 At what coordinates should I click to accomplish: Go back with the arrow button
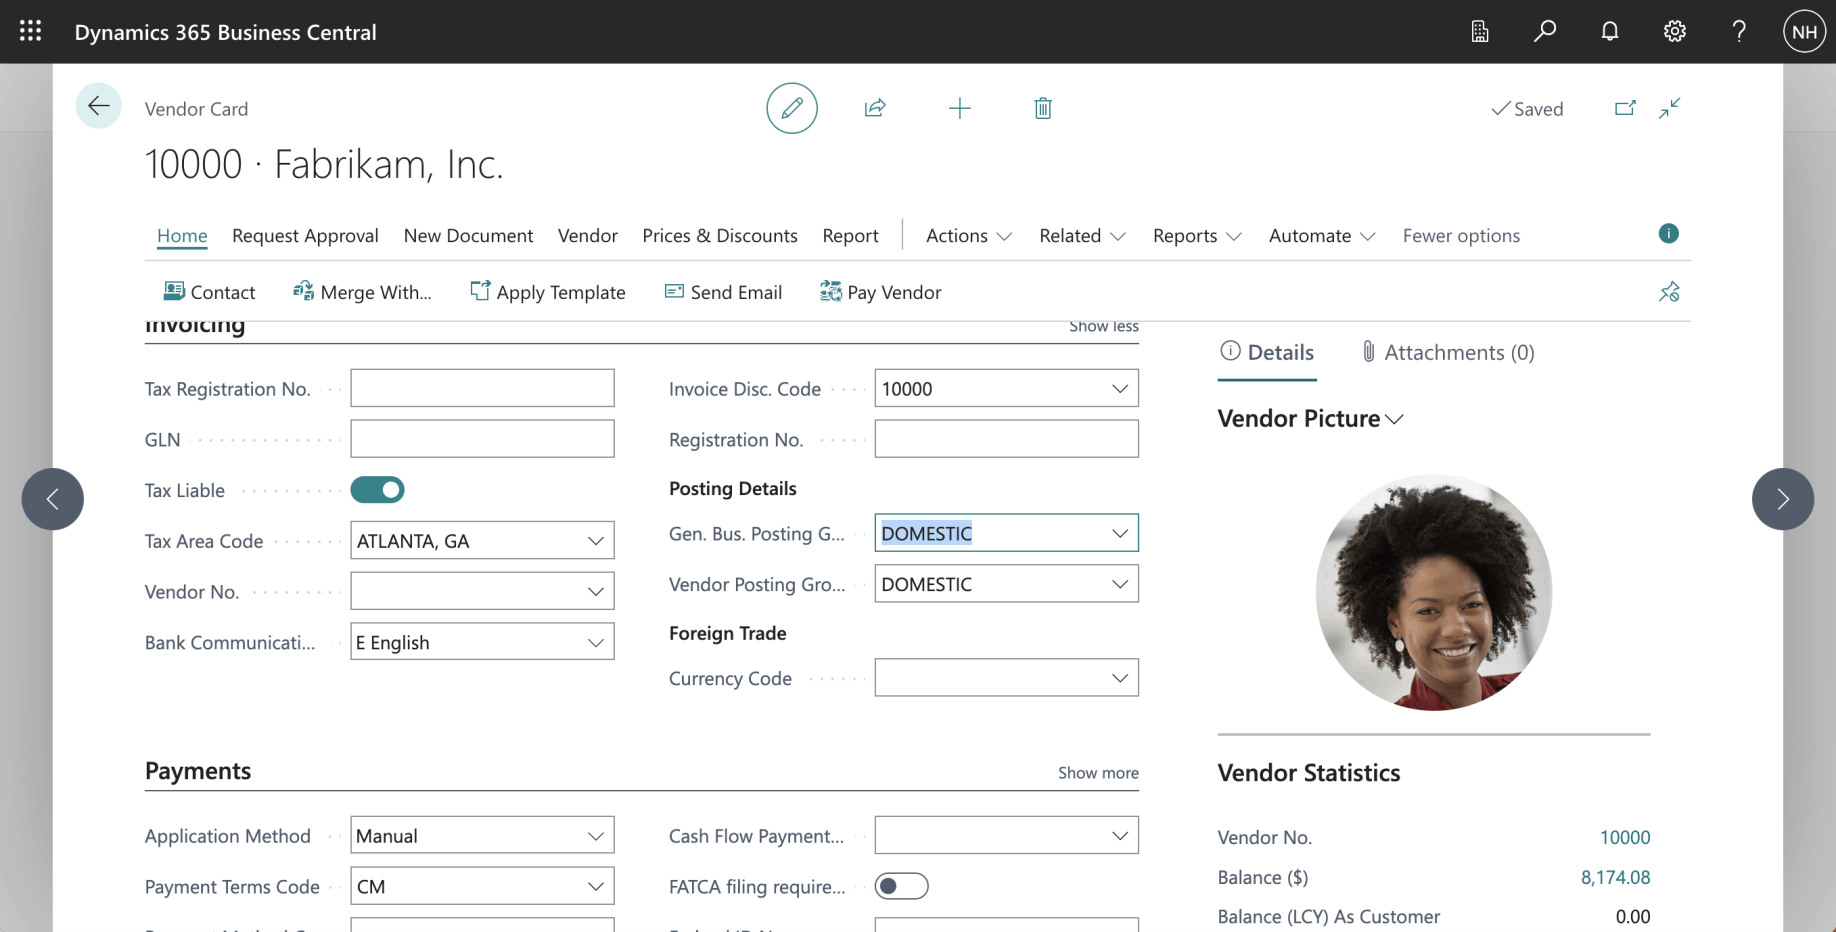[99, 106]
